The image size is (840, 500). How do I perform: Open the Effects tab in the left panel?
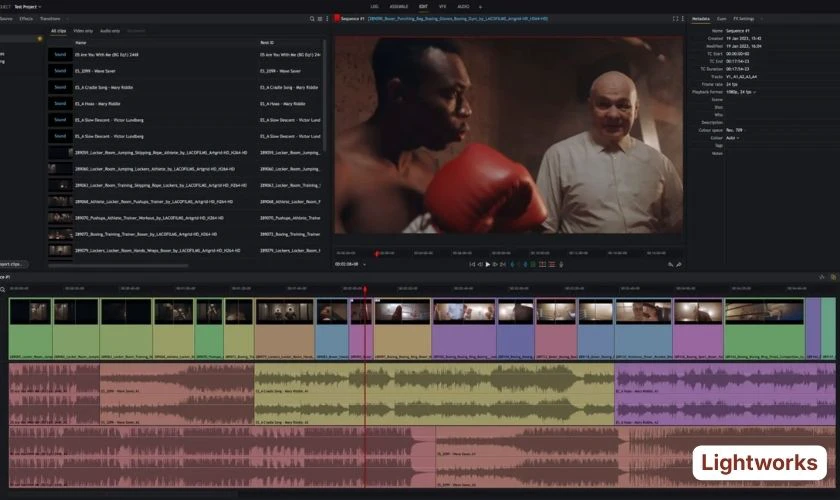click(26, 19)
